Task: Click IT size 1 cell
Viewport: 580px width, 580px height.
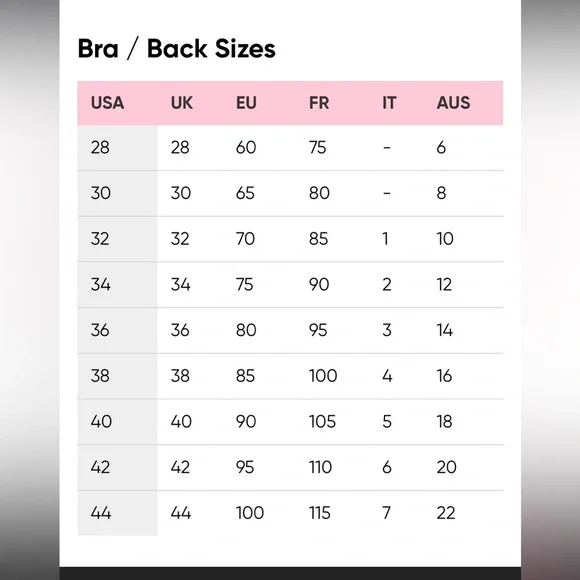Action: [385, 239]
